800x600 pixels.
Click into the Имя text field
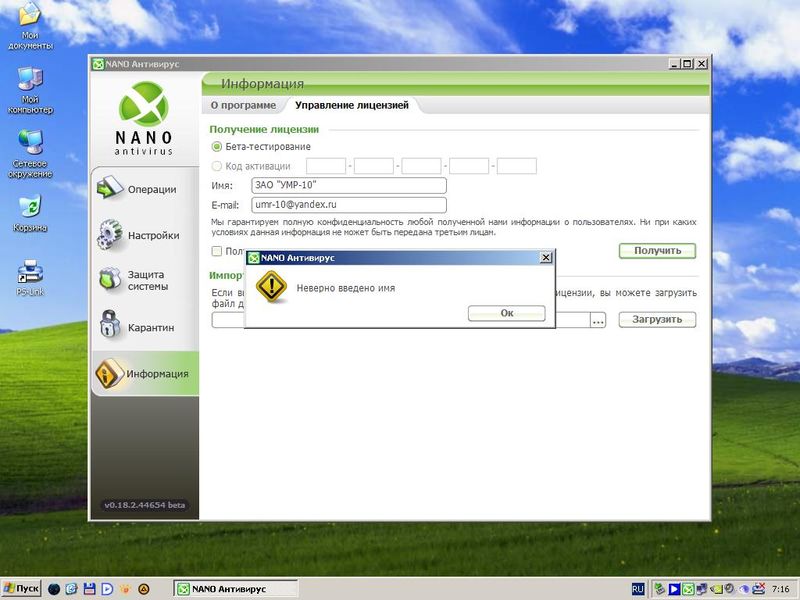[x=348, y=186]
